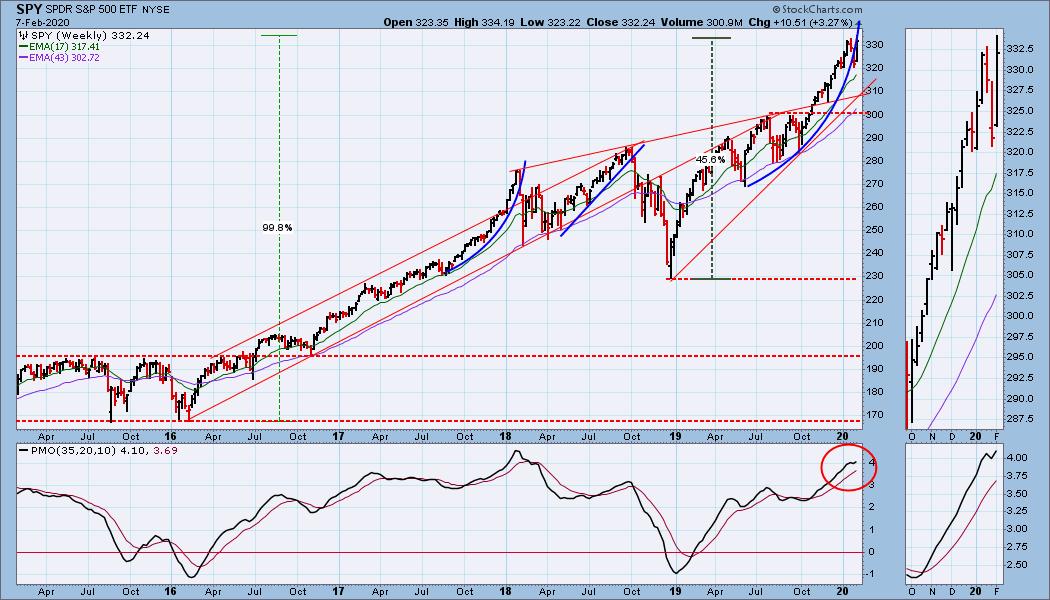This screenshot has height=600, width=1050.
Task: Click the 300 price axis label
Action: click(x=873, y=115)
